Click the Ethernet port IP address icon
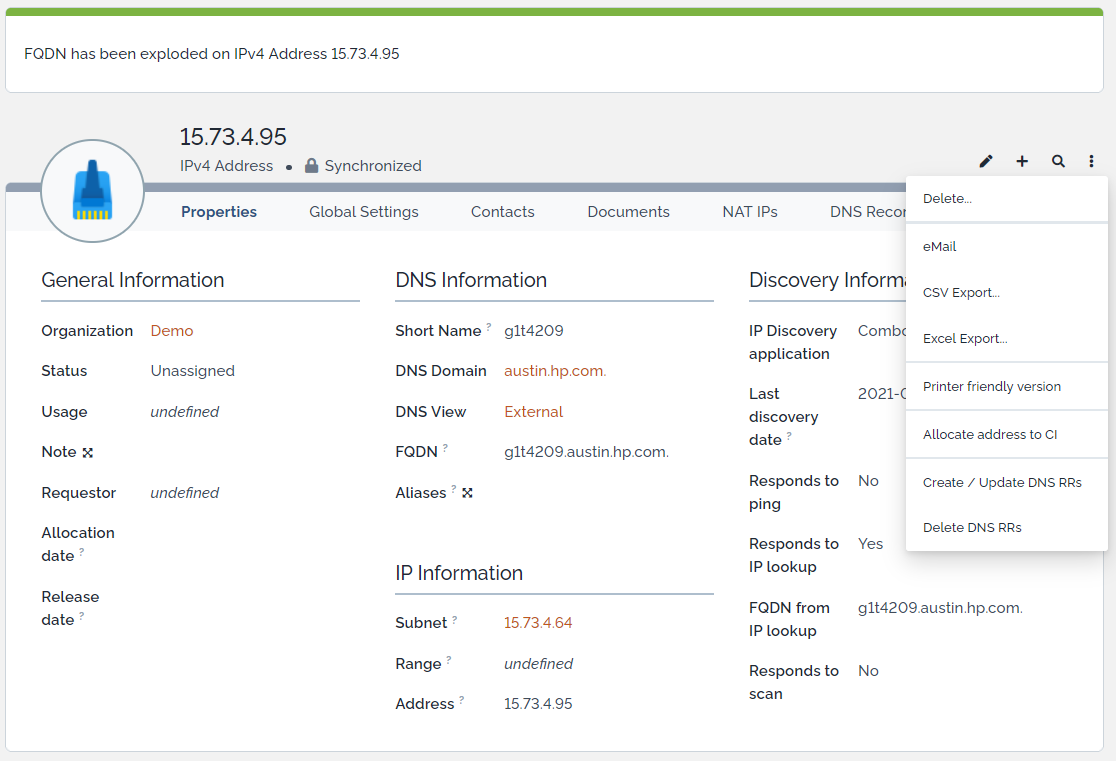The image size is (1116, 761). [92, 191]
